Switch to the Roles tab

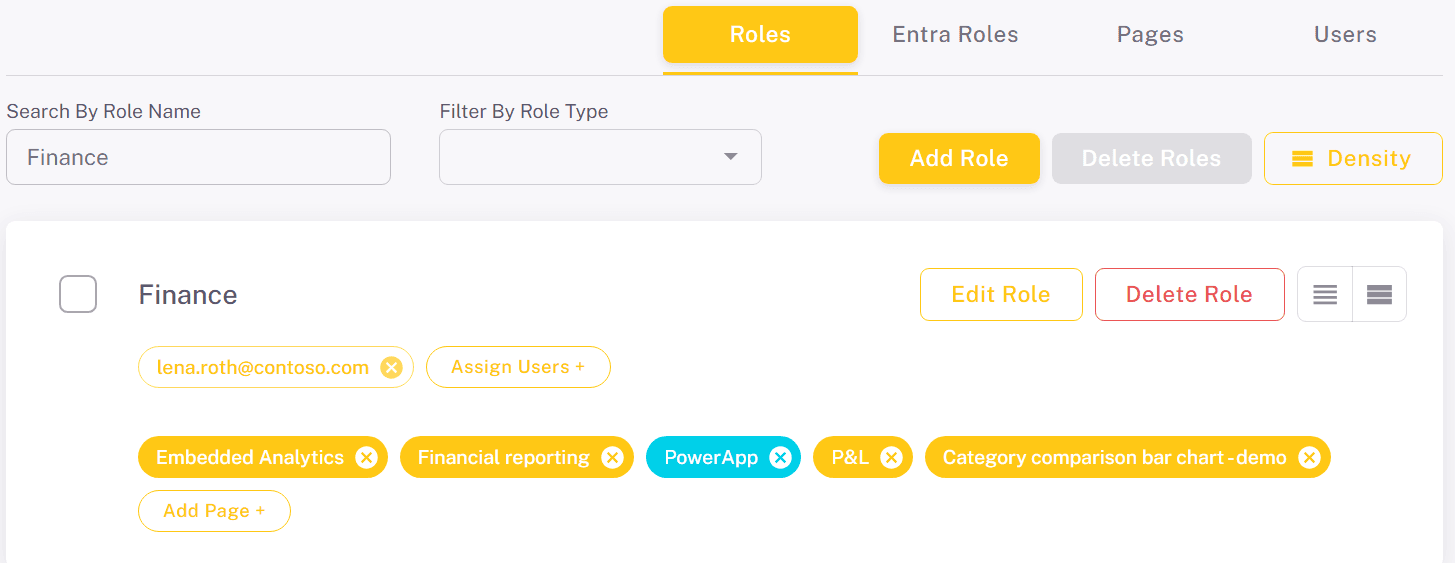(760, 35)
